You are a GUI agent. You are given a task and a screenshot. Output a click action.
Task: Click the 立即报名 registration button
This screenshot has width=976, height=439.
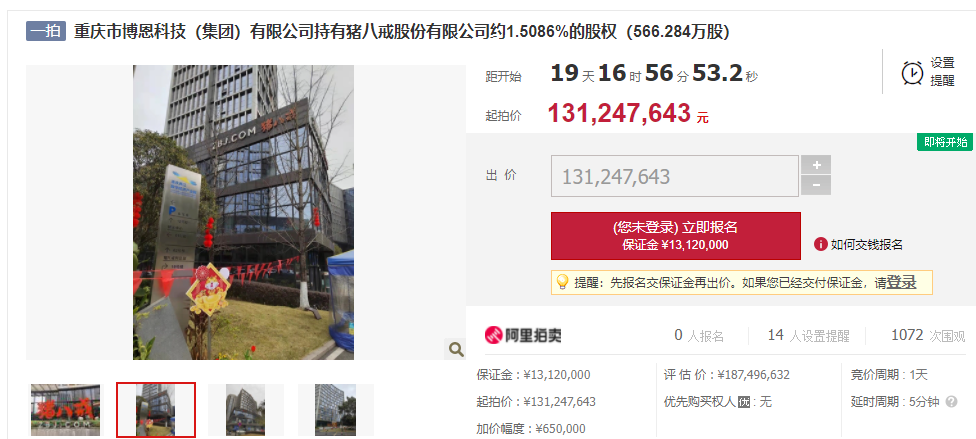pyautogui.click(x=675, y=236)
